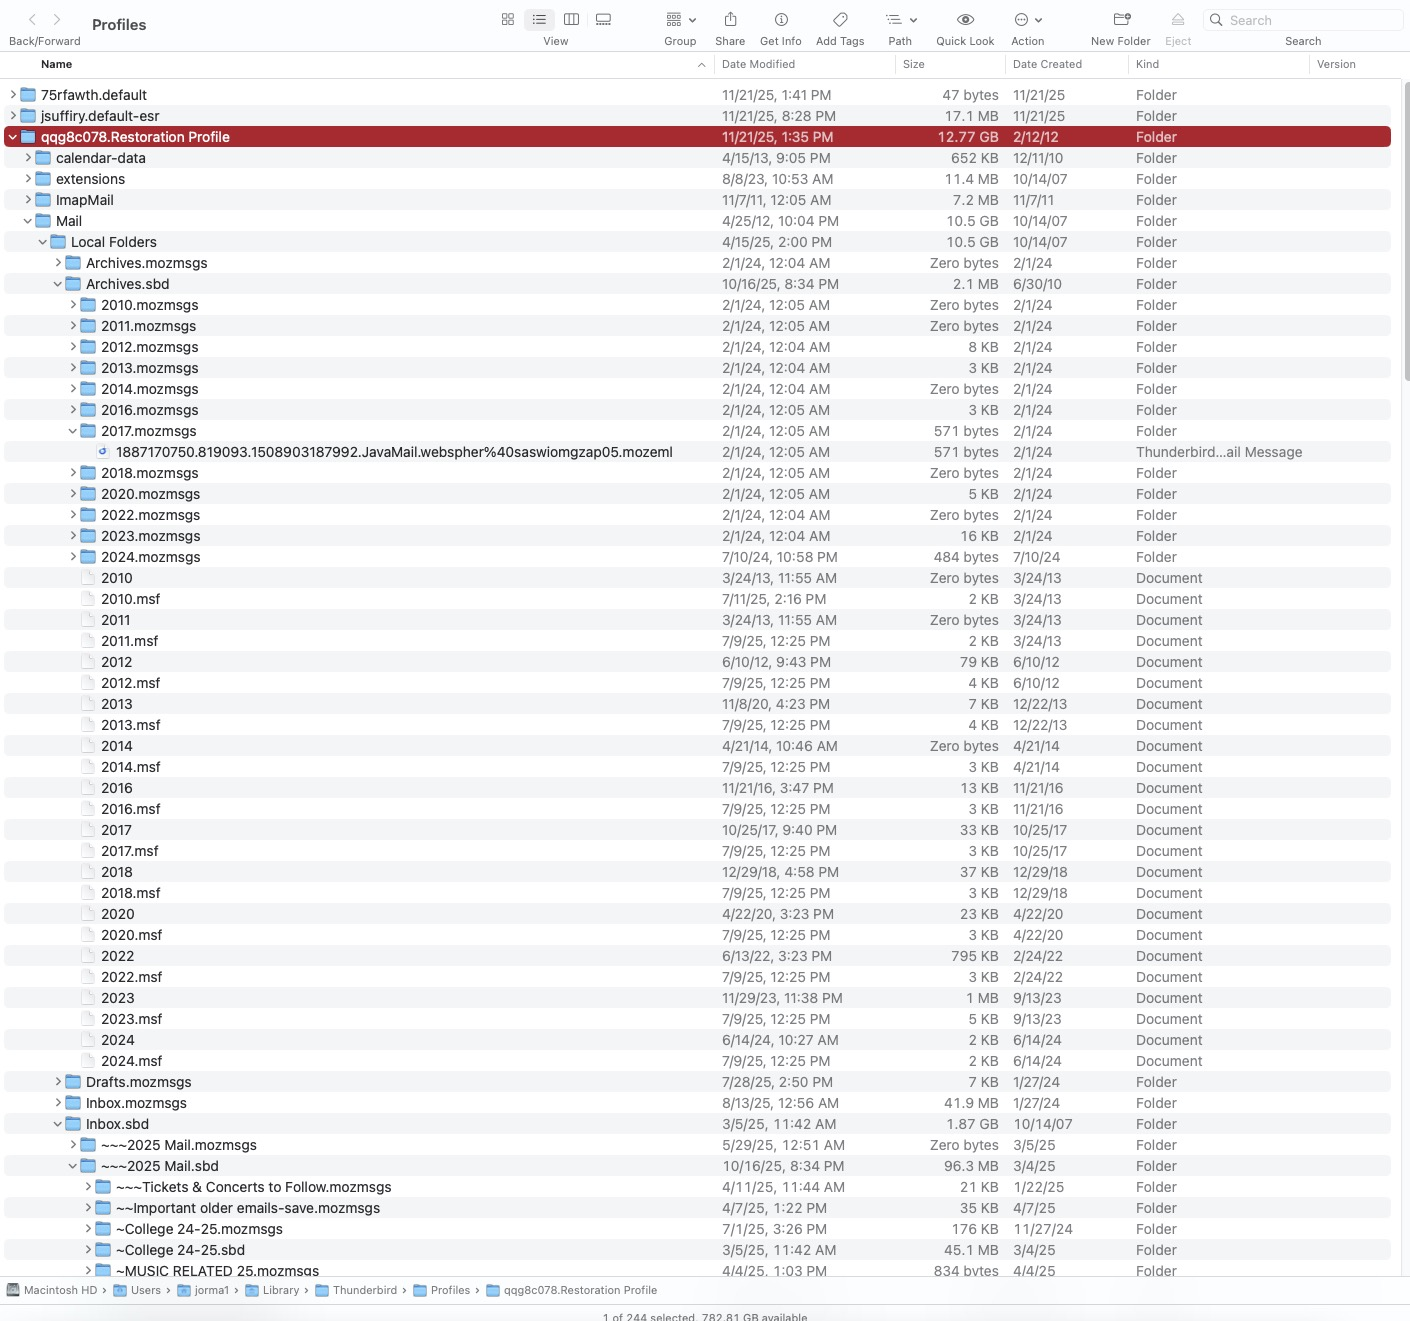Switch to column view

572,19
